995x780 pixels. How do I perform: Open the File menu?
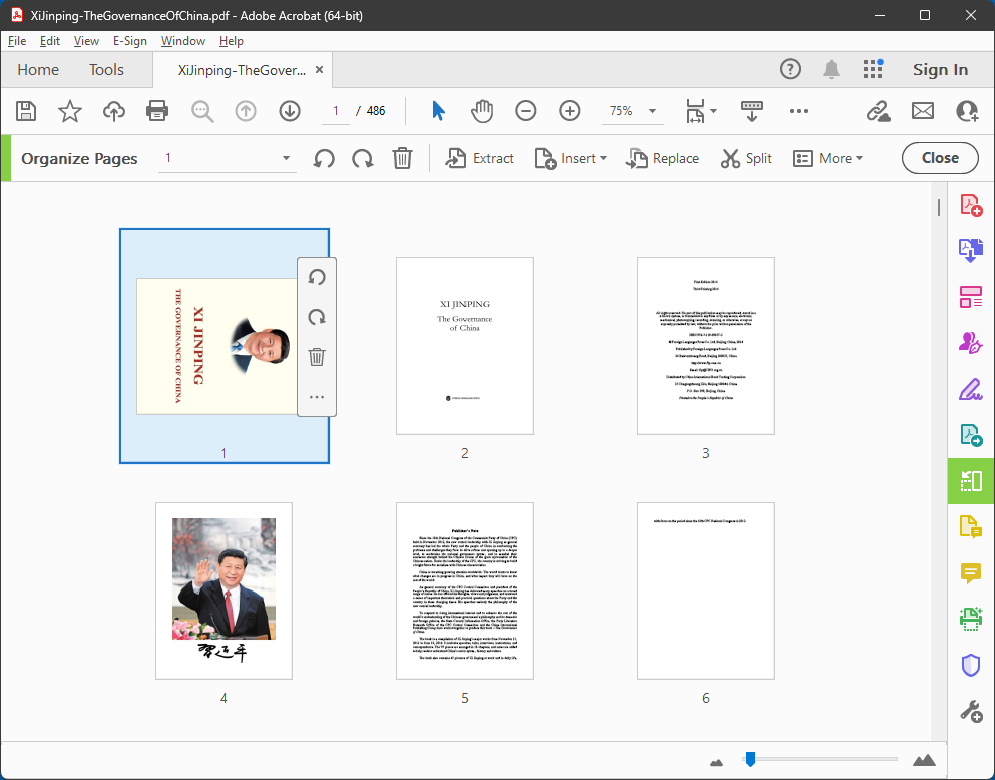17,41
